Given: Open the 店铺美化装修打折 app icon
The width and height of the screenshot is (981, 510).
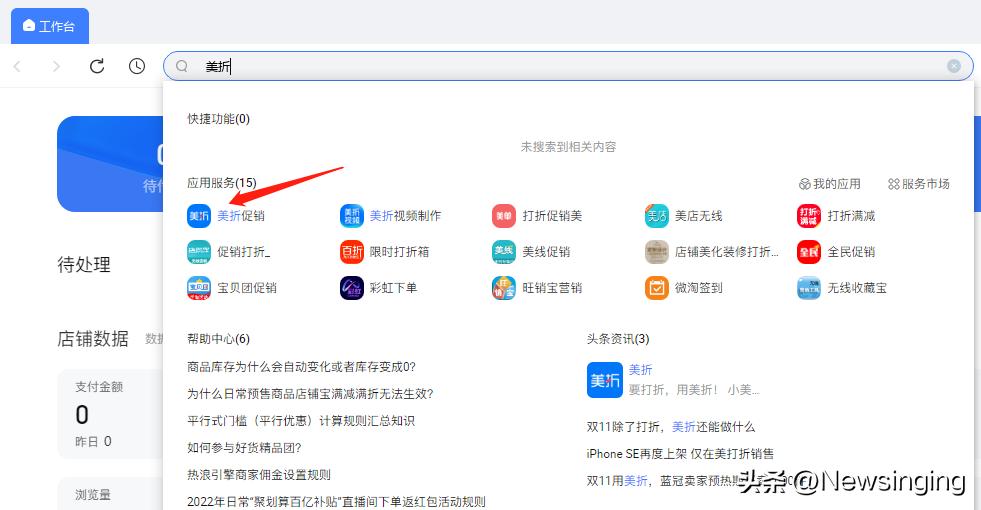Looking at the screenshot, I should pyautogui.click(x=656, y=252).
